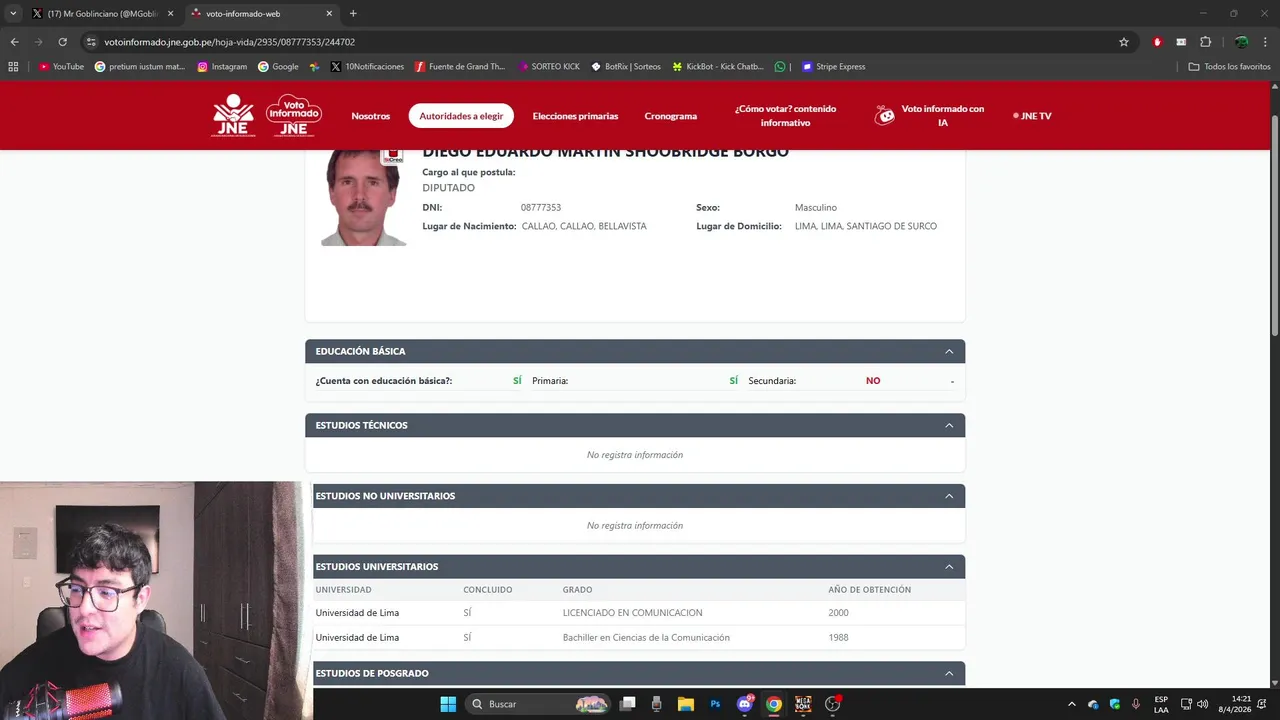Open the Google bookmark
The image size is (1280, 720).
pos(278,67)
